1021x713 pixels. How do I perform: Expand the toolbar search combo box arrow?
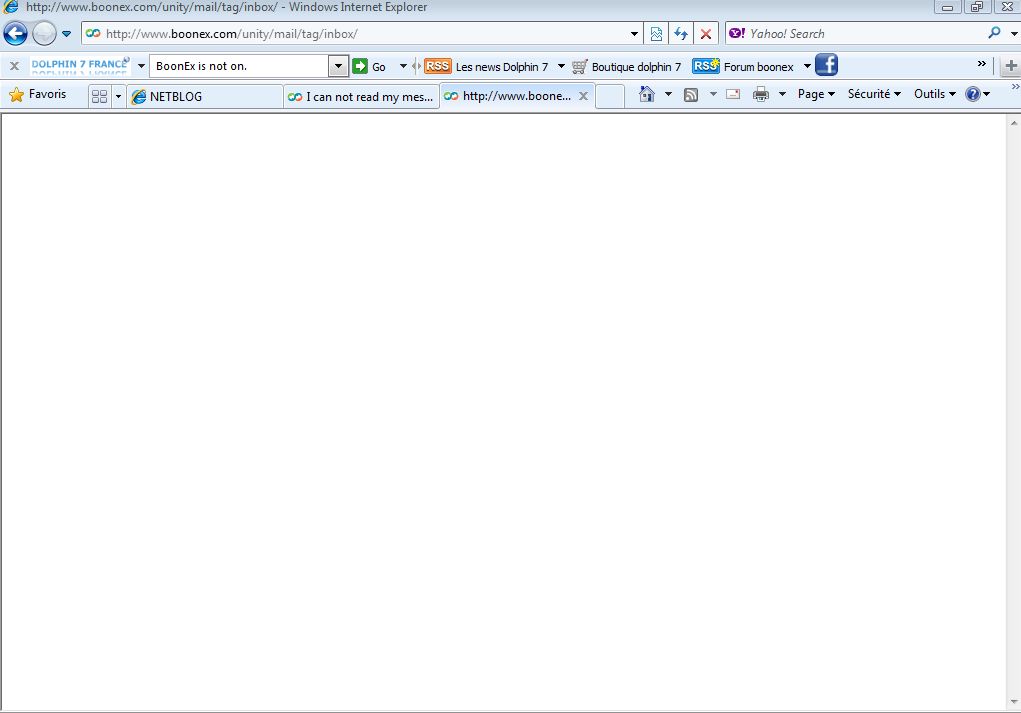[338, 66]
